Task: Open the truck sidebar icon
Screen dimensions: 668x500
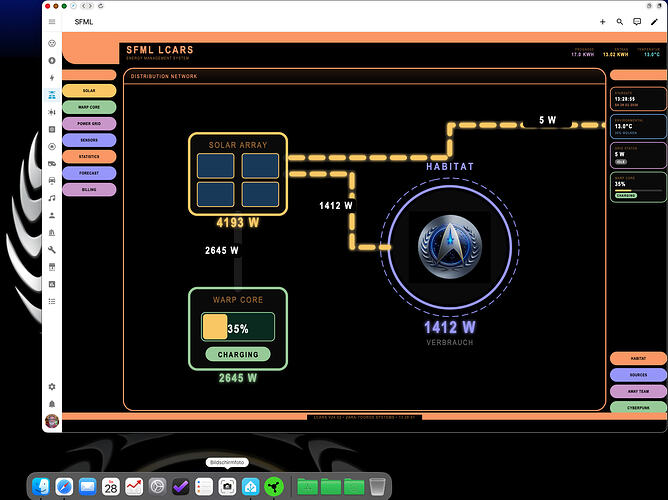Action: pos(52,164)
